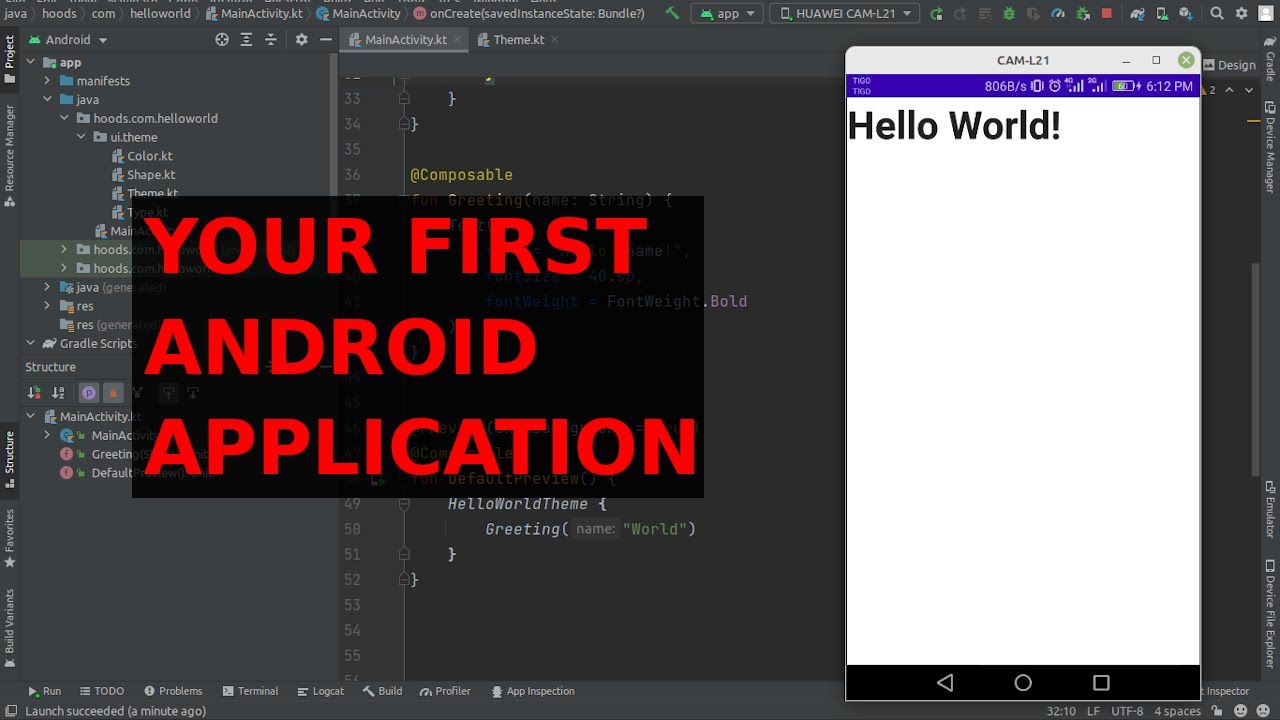The height and width of the screenshot is (720, 1280).
Task: Click the user account avatar icon
Action: click(1266, 13)
